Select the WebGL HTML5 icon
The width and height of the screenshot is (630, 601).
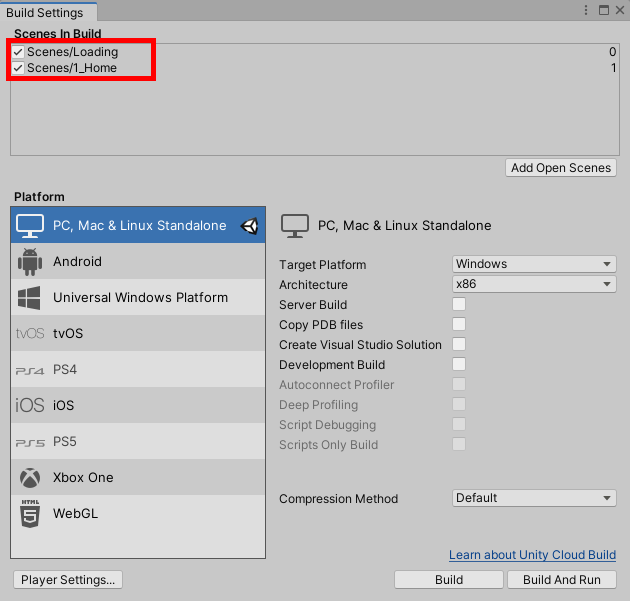point(30,514)
